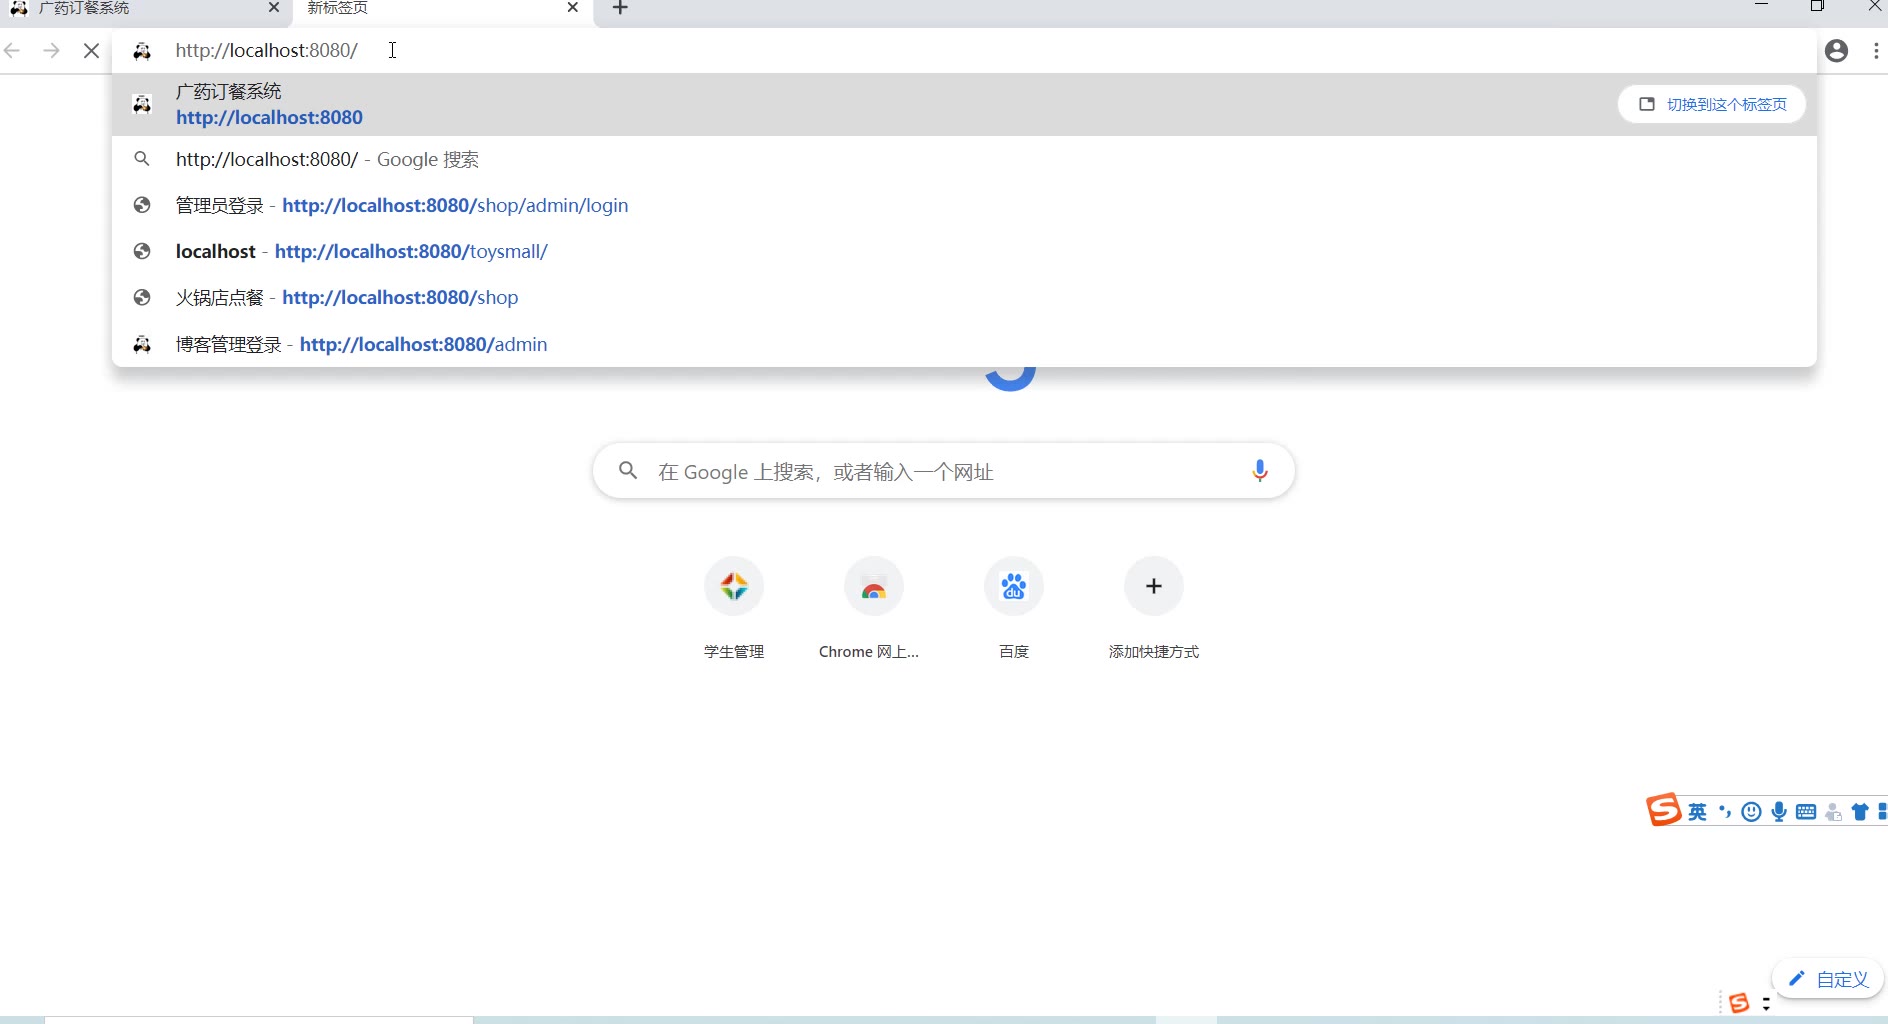Open the Chrome 网上应用店 shortcut
The image size is (1888, 1024).
pos(874,586)
